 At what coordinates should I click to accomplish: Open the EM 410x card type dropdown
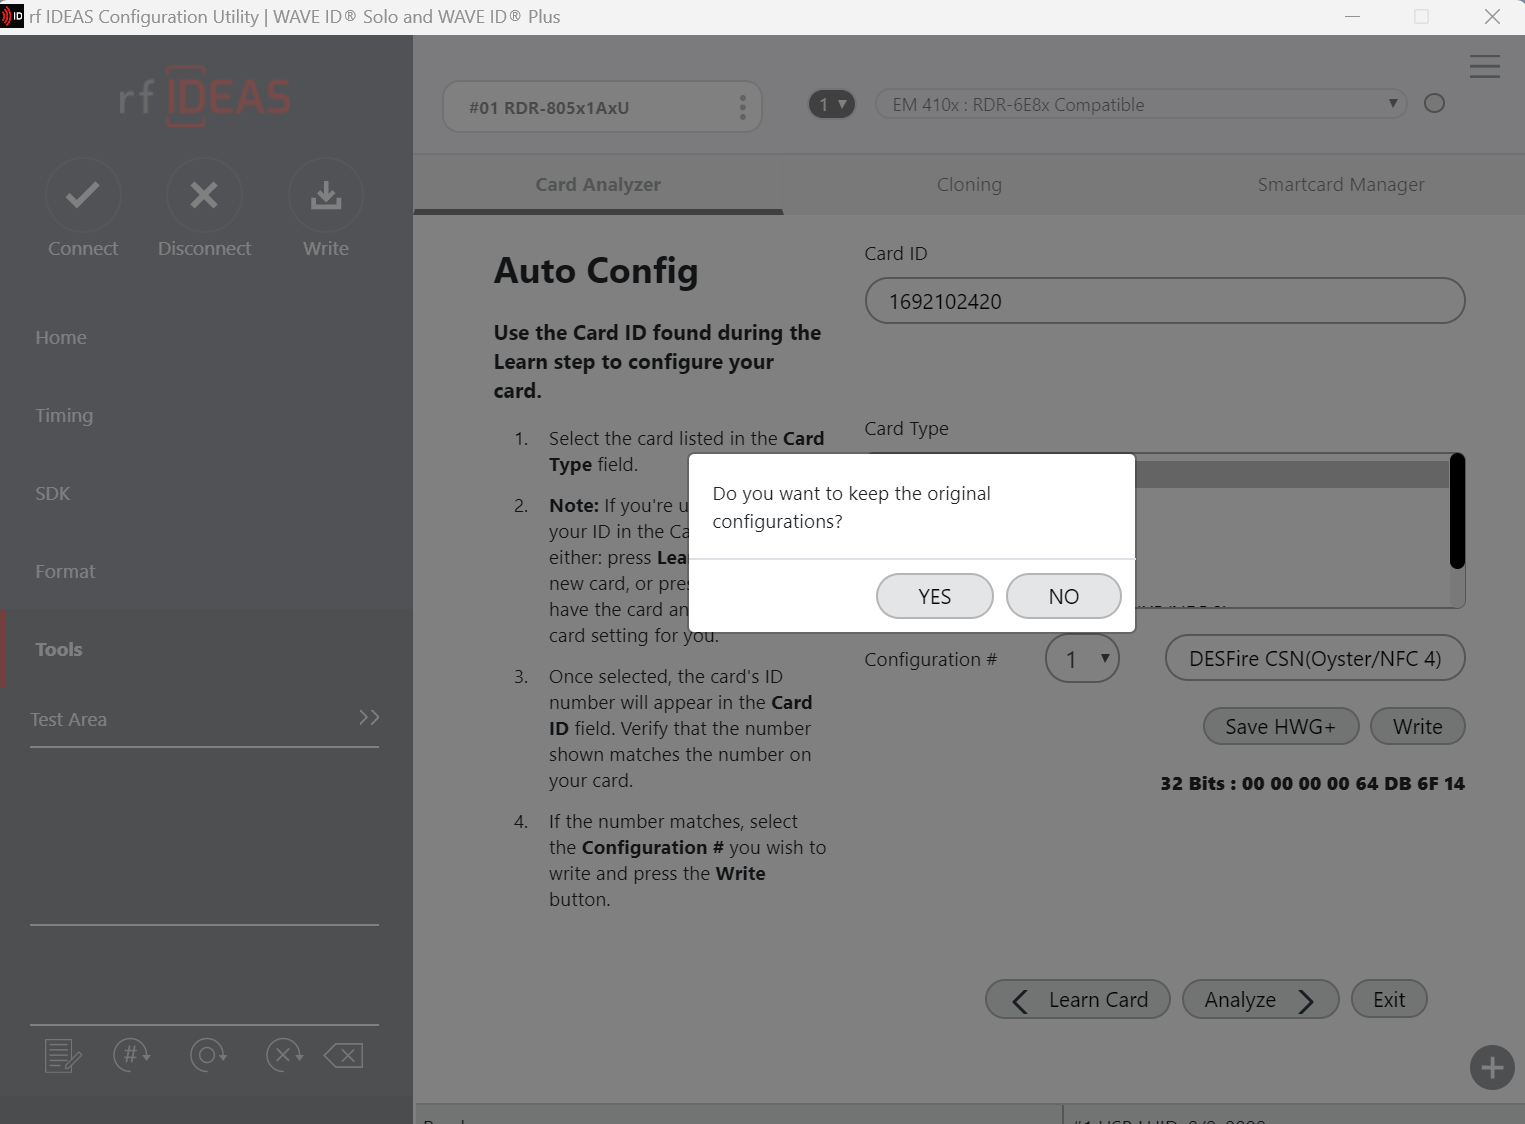tap(1140, 104)
